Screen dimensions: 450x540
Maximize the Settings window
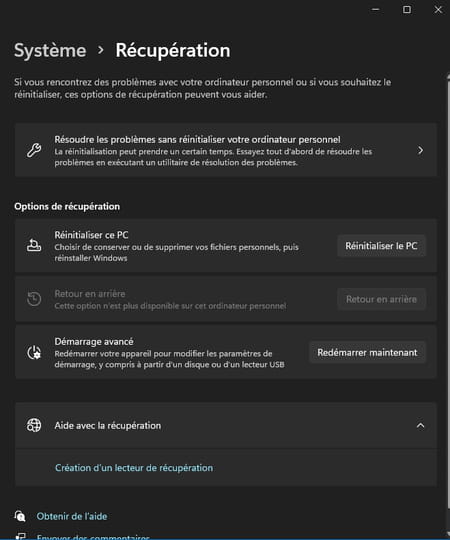pos(407,10)
